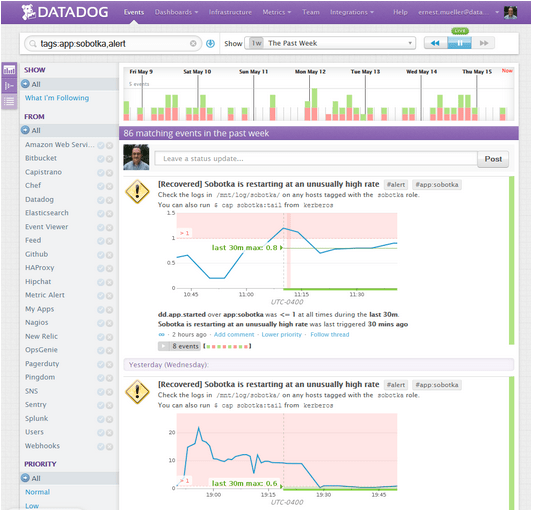Click the 'Lower priority' link

point(281,335)
